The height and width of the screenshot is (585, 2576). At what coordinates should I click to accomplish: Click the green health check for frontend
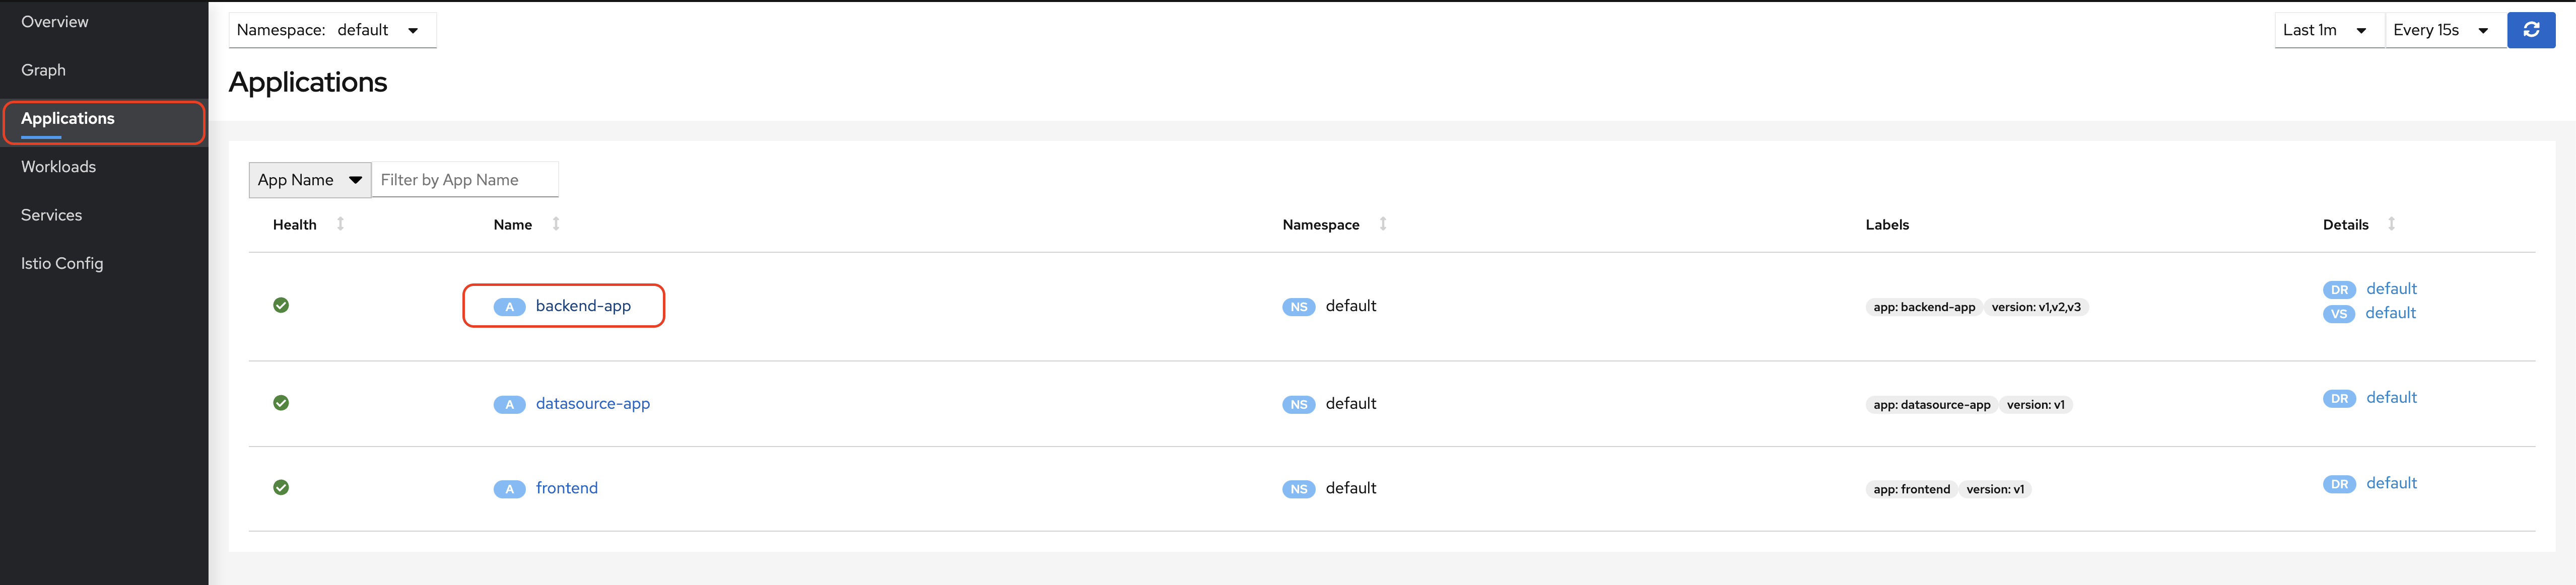click(x=281, y=487)
